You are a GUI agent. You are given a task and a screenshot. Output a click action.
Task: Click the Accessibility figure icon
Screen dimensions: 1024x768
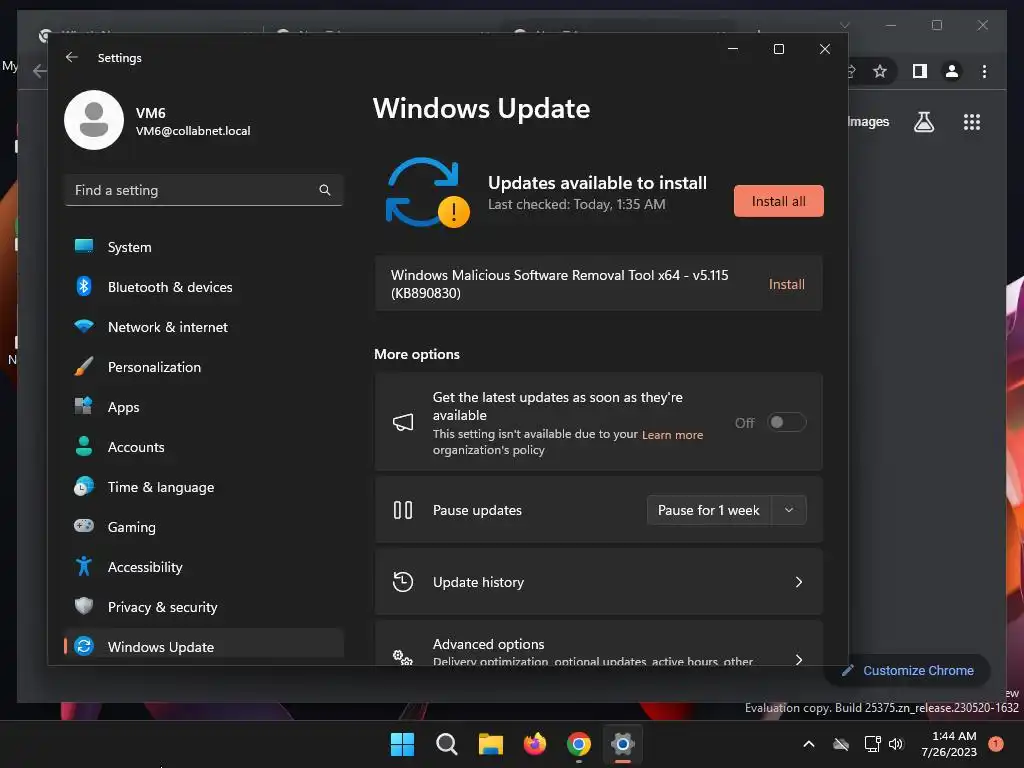(x=84, y=566)
